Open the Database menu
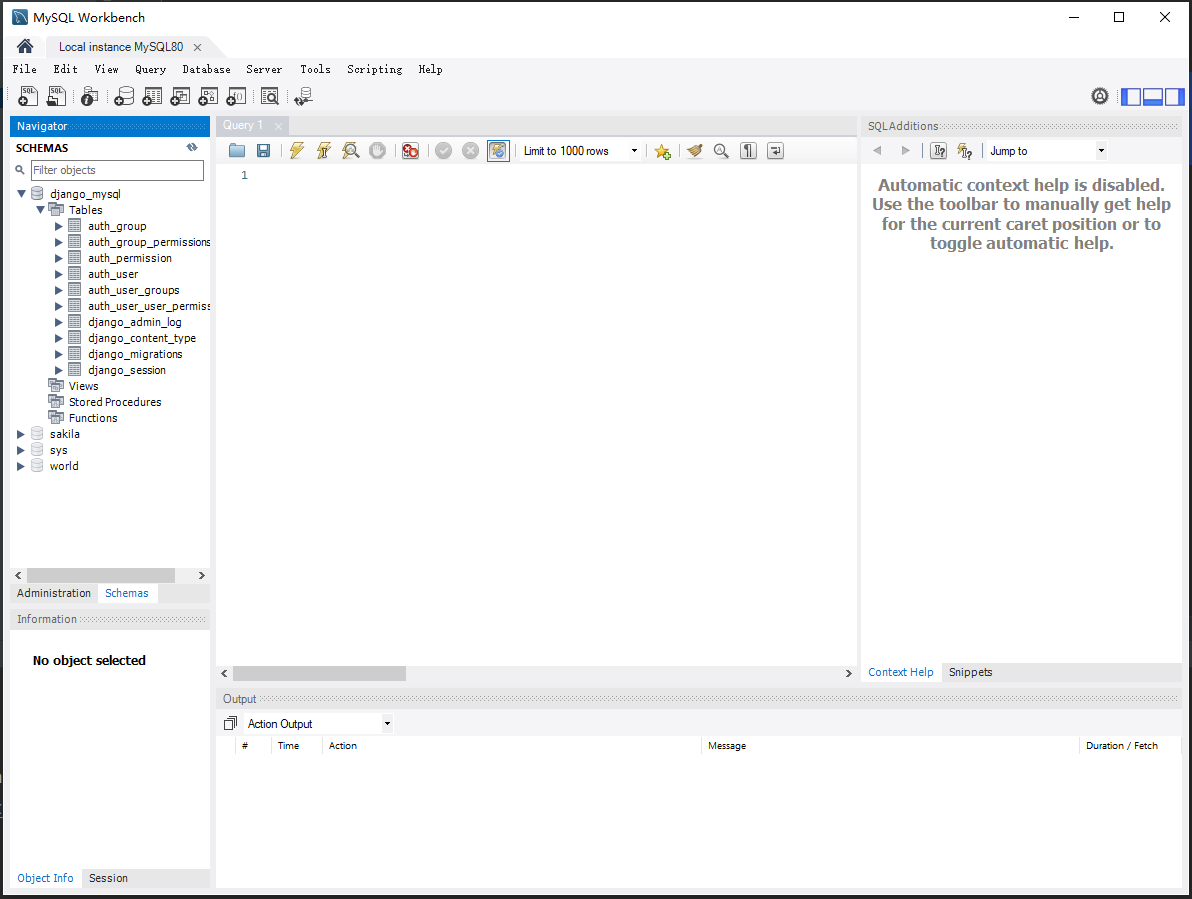This screenshot has width=1192, height=899. (206, 69)
